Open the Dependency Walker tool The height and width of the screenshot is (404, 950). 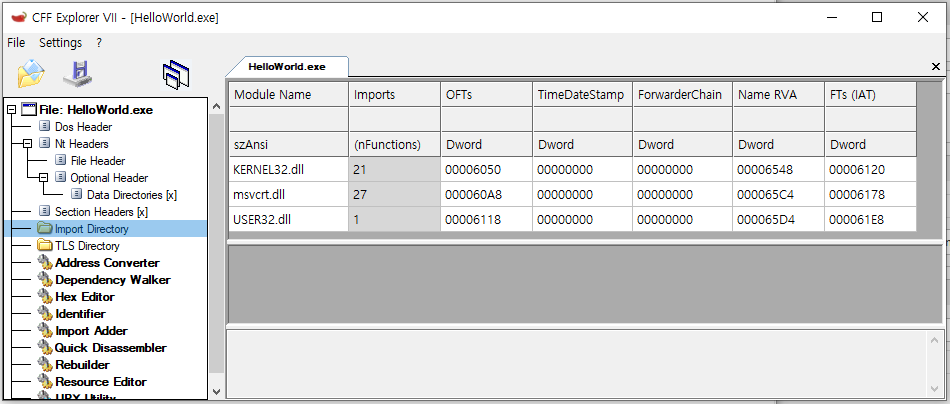tap(113, 280)
